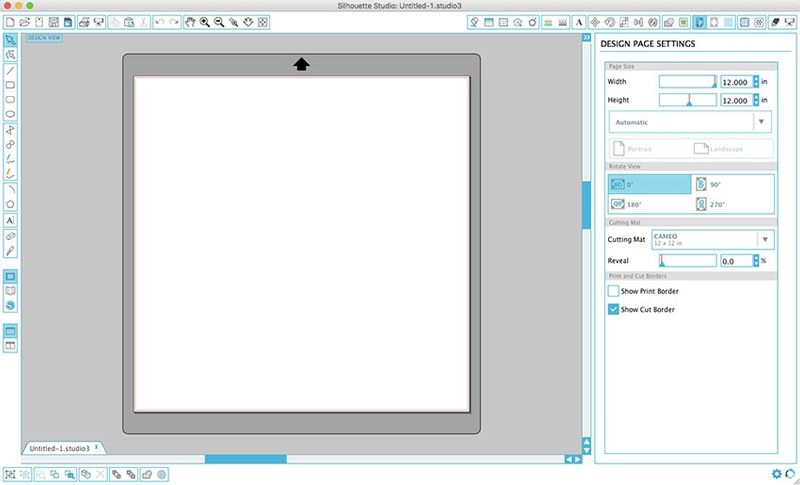The width and height of the screenshot is (800, 485).
Task: Open the Design Store globe icon
Action: click(10, 305)
